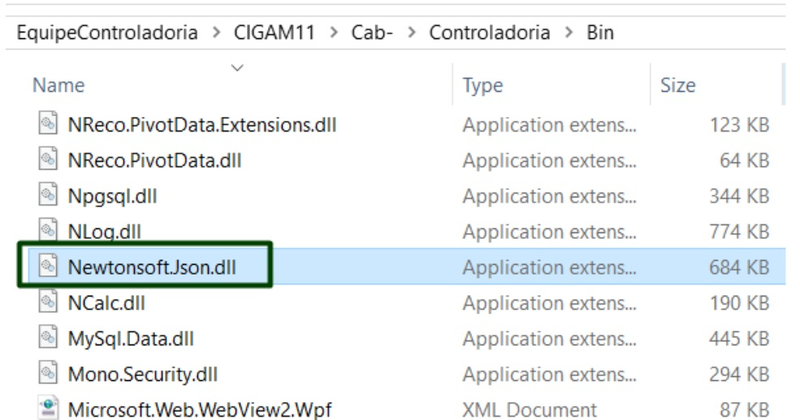
Task: Click the NLog.dll file icon
Action: [x=48, y=230]
